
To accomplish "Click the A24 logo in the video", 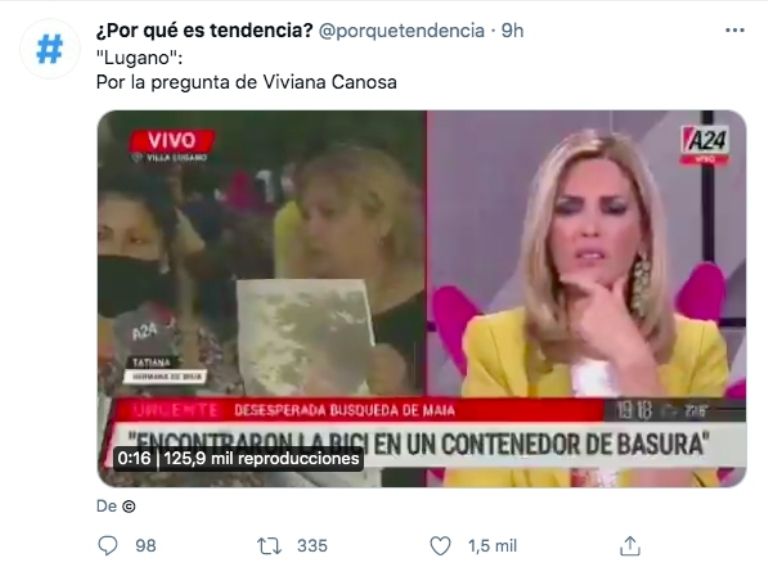I will tap(706, 141).
